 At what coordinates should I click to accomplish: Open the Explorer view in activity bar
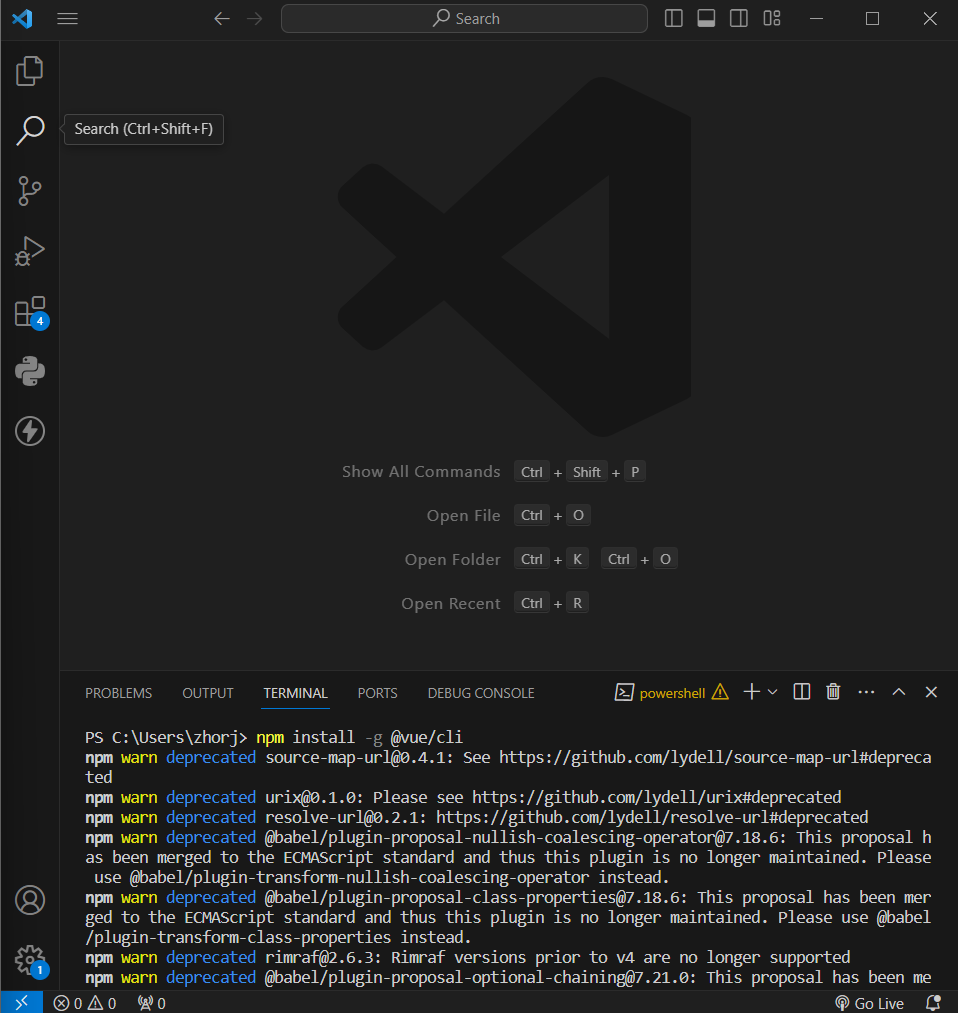[x=30, y=70]
